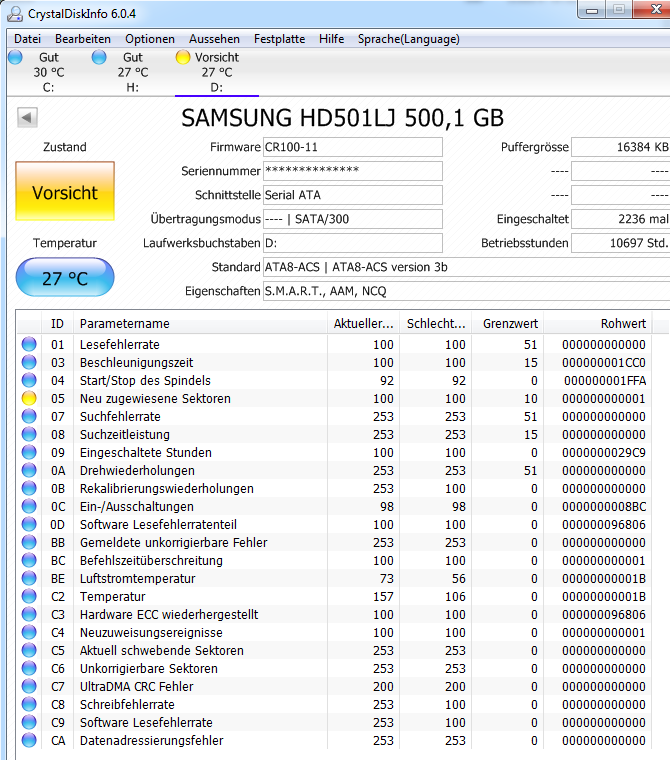Click the Standard field ATA8-ACS

tap(466, 267)
